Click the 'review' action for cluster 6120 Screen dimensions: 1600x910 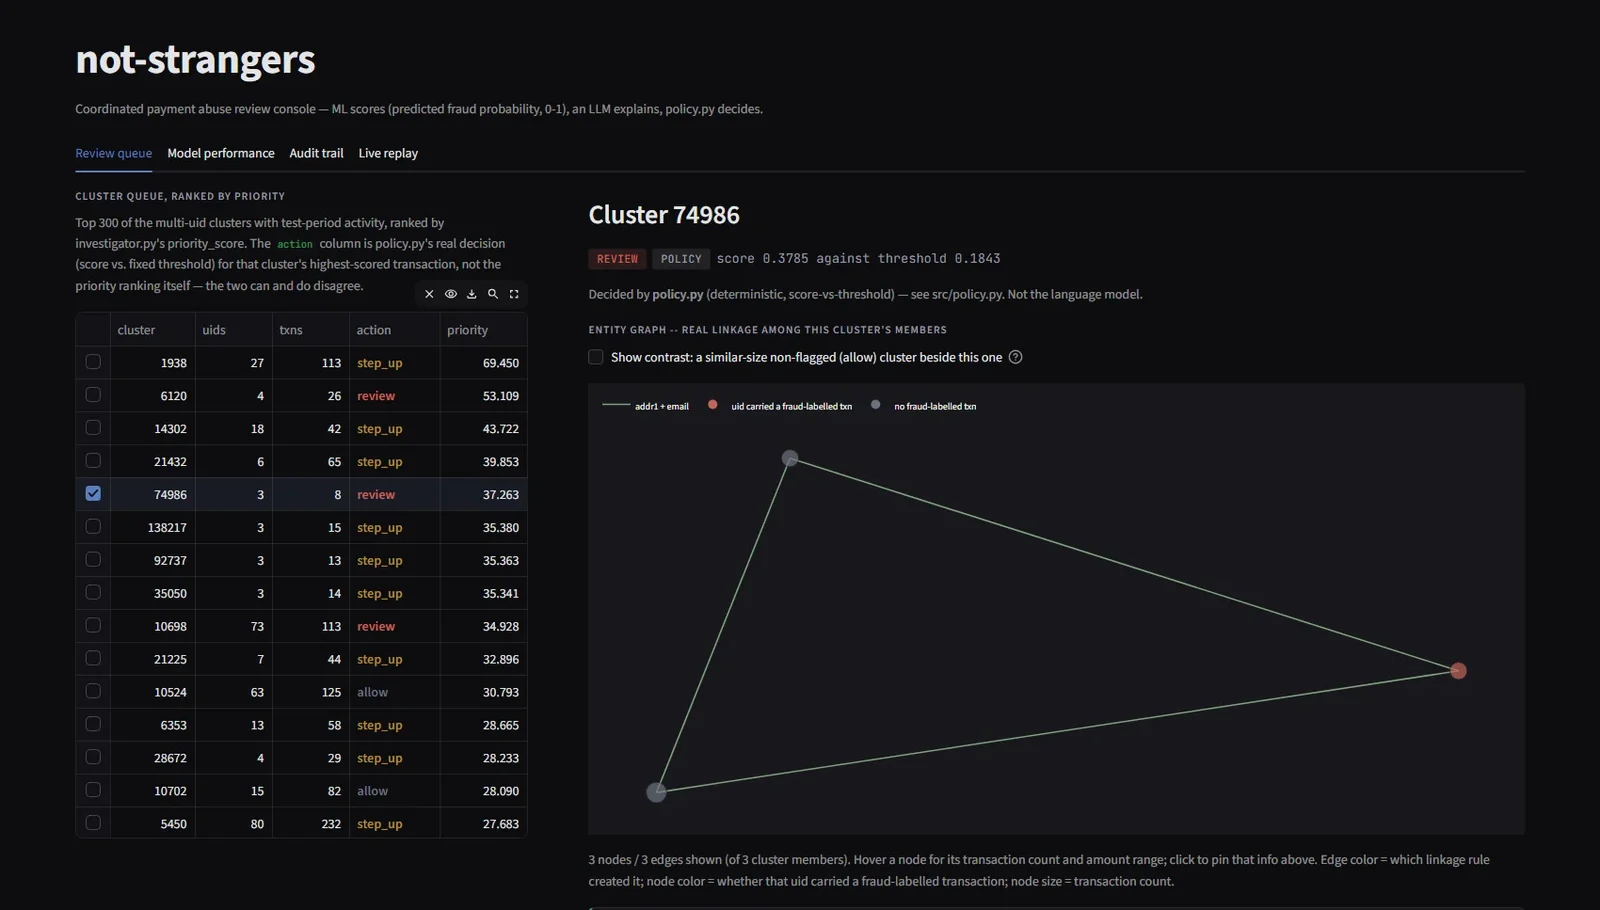coord(376,396)
